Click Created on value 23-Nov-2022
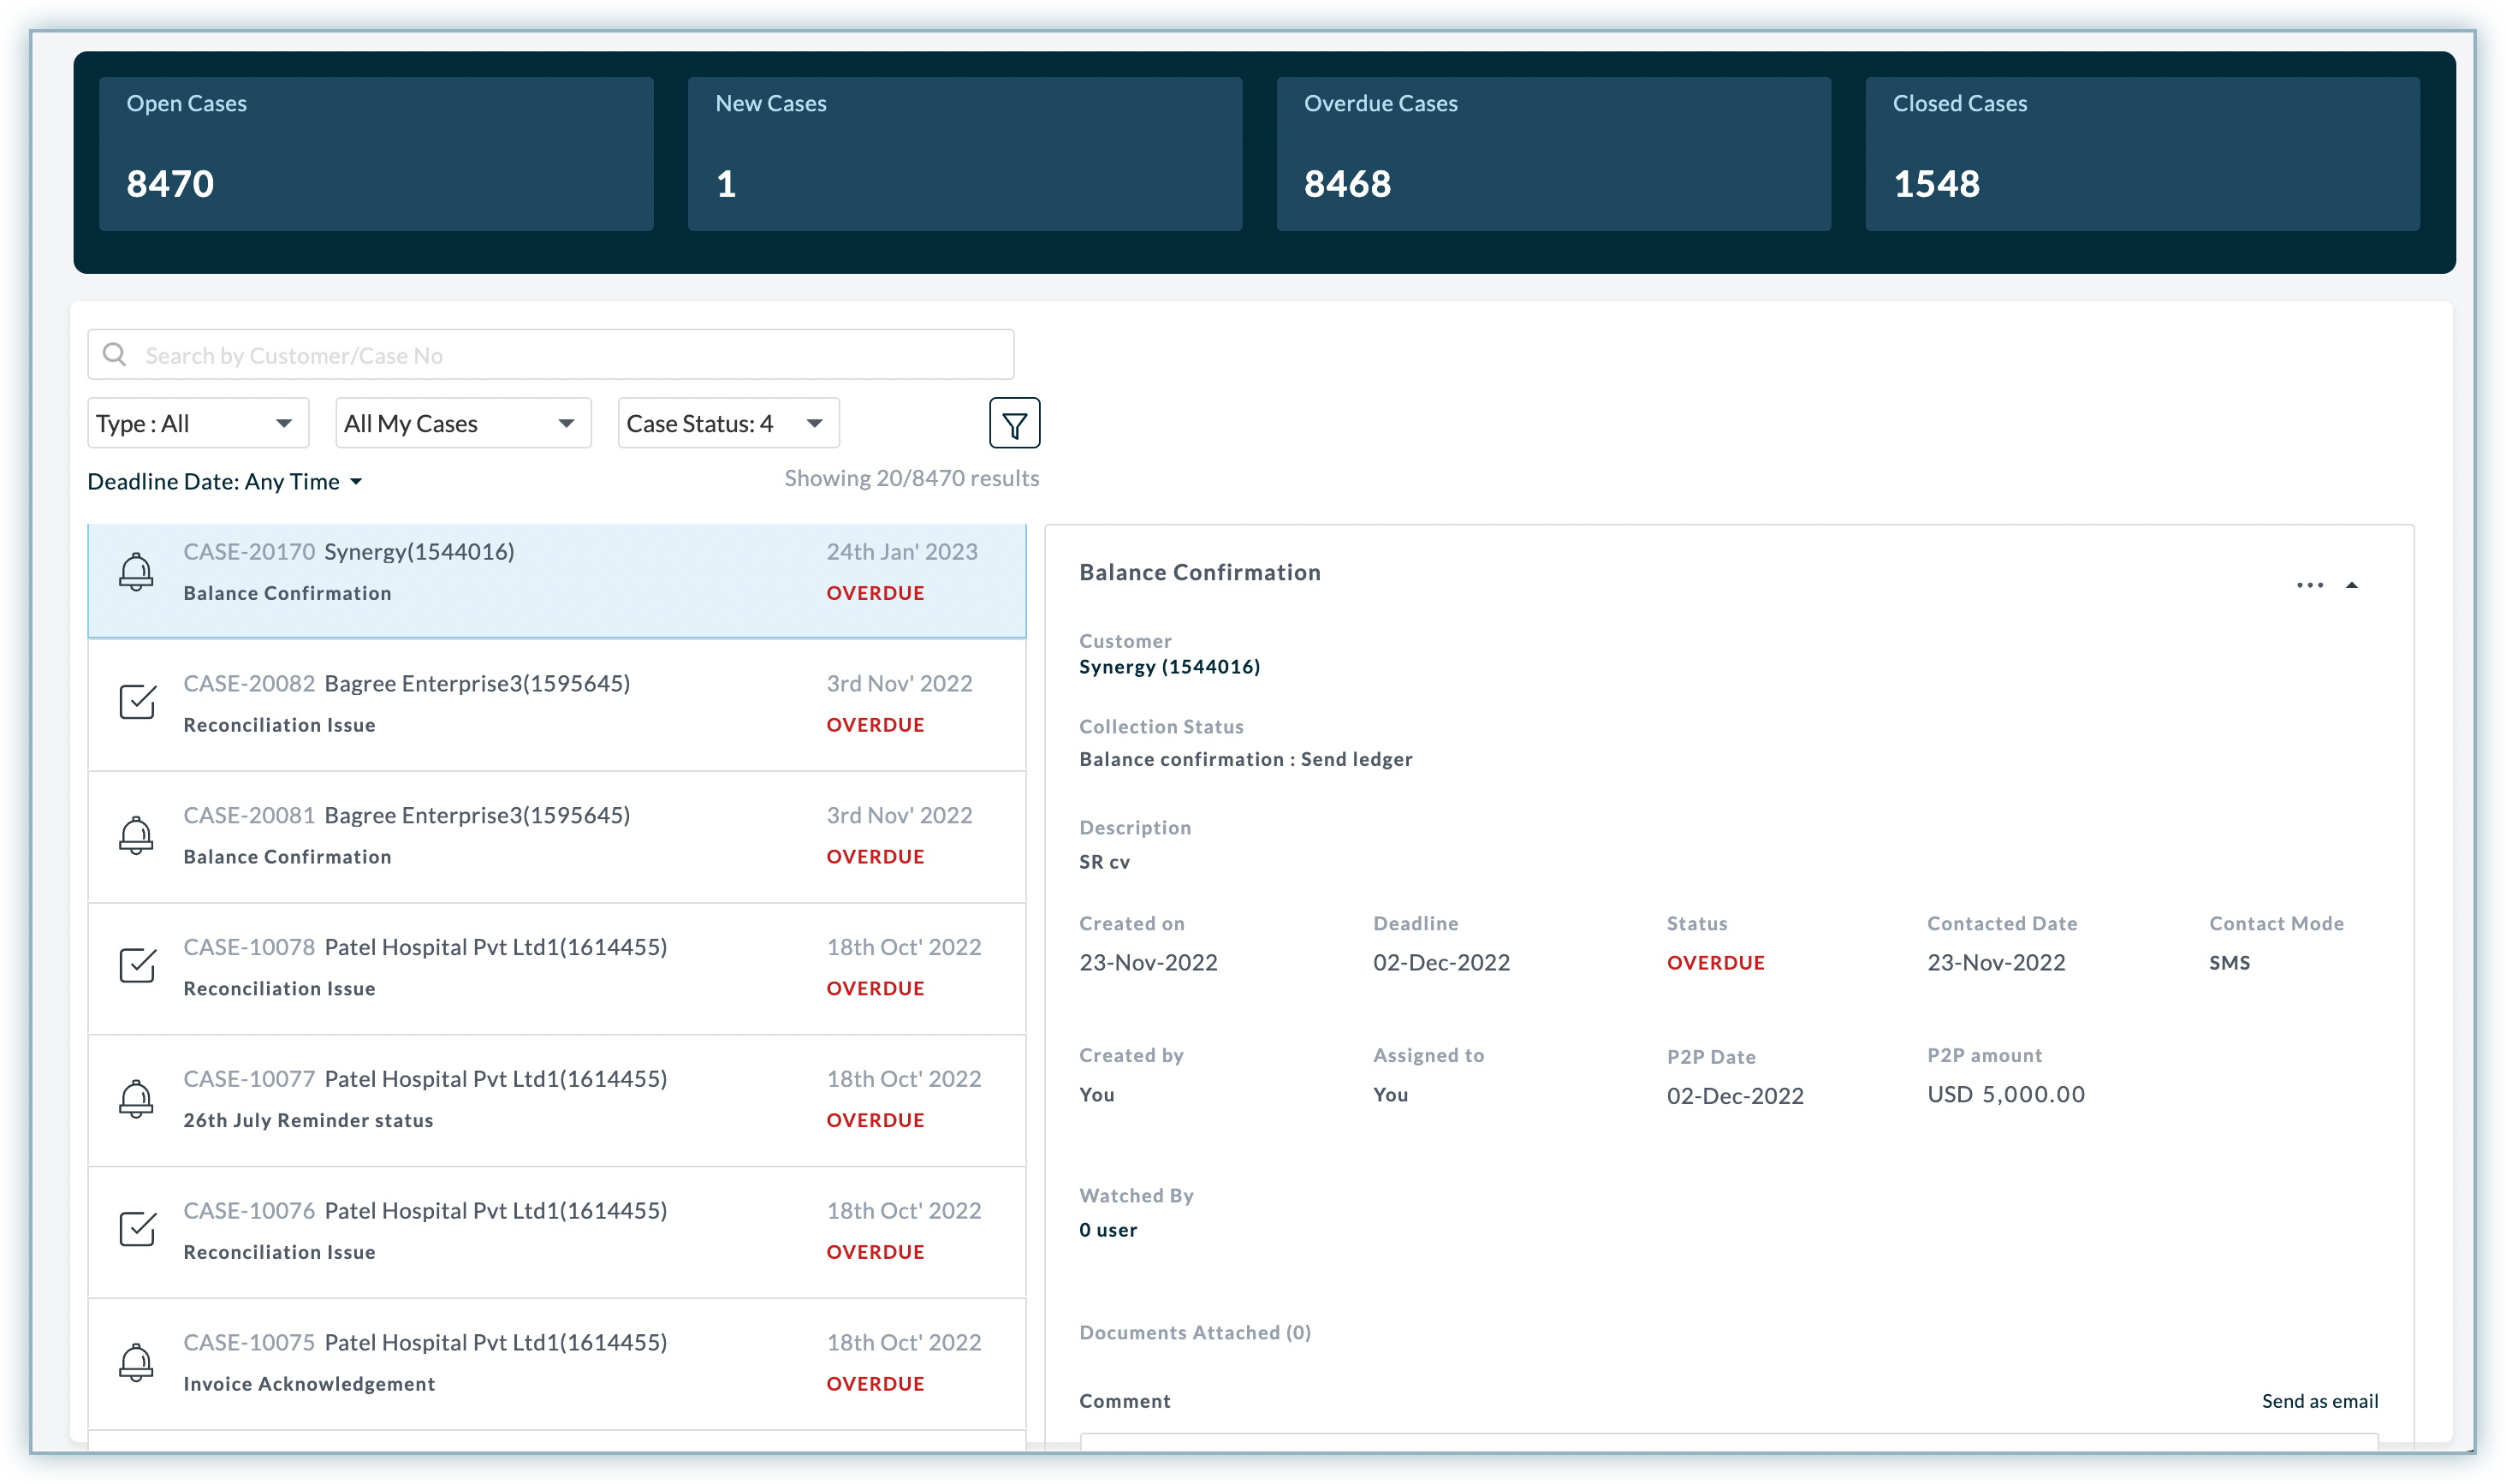Image resolution: width=2506 pixels, height=1484 pixels. tap(1148, 963)
